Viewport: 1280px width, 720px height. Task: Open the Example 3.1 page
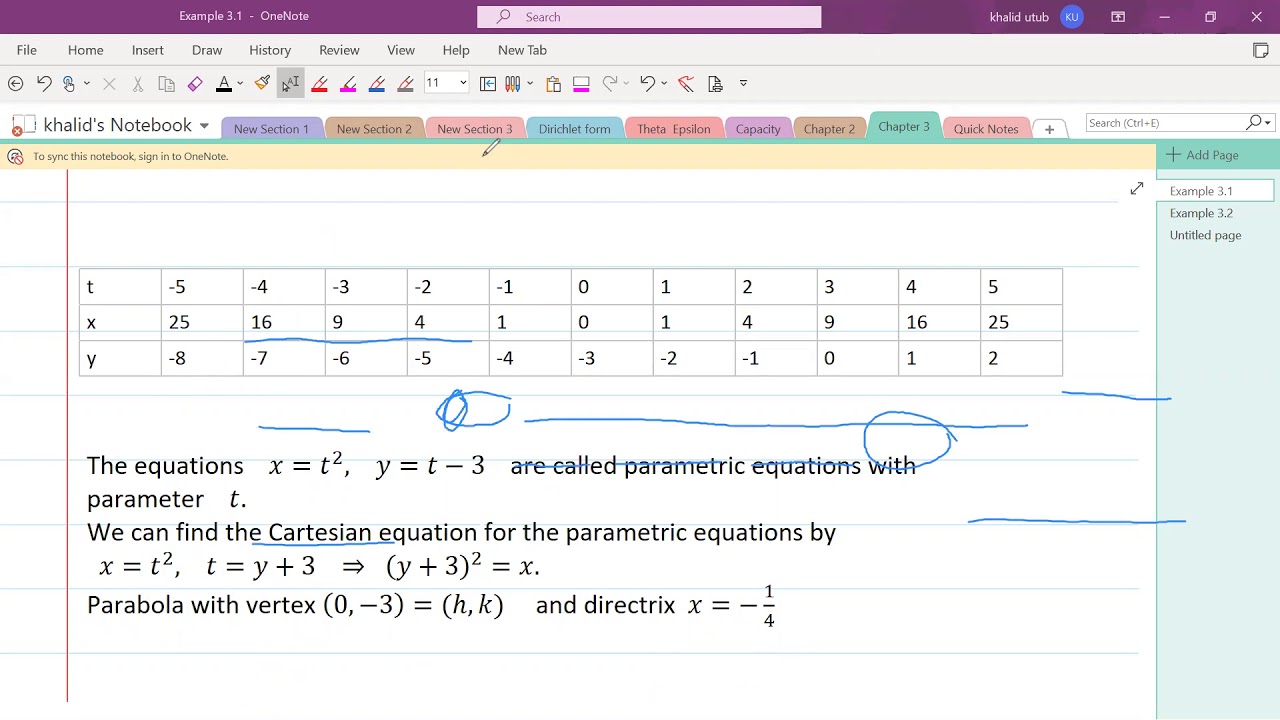tap(1216, 191)
